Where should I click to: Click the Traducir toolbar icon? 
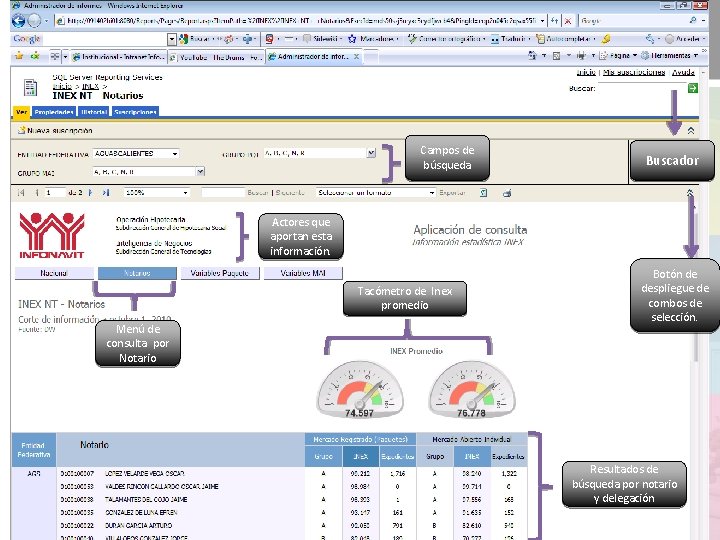495,39
